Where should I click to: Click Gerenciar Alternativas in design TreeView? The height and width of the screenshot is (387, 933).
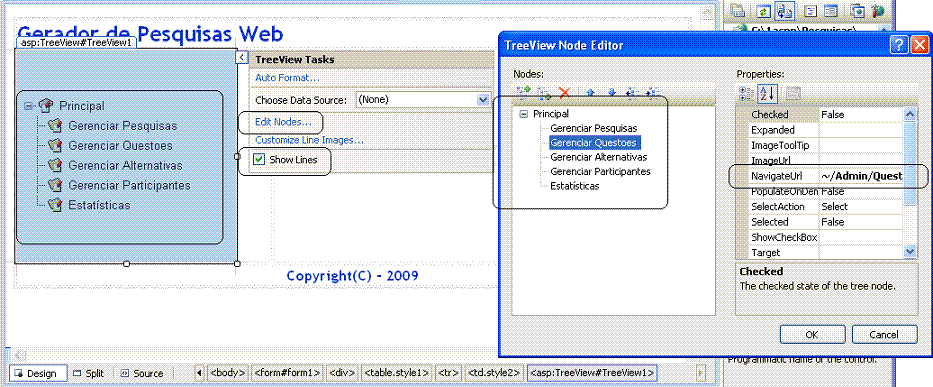pos(125,166)
